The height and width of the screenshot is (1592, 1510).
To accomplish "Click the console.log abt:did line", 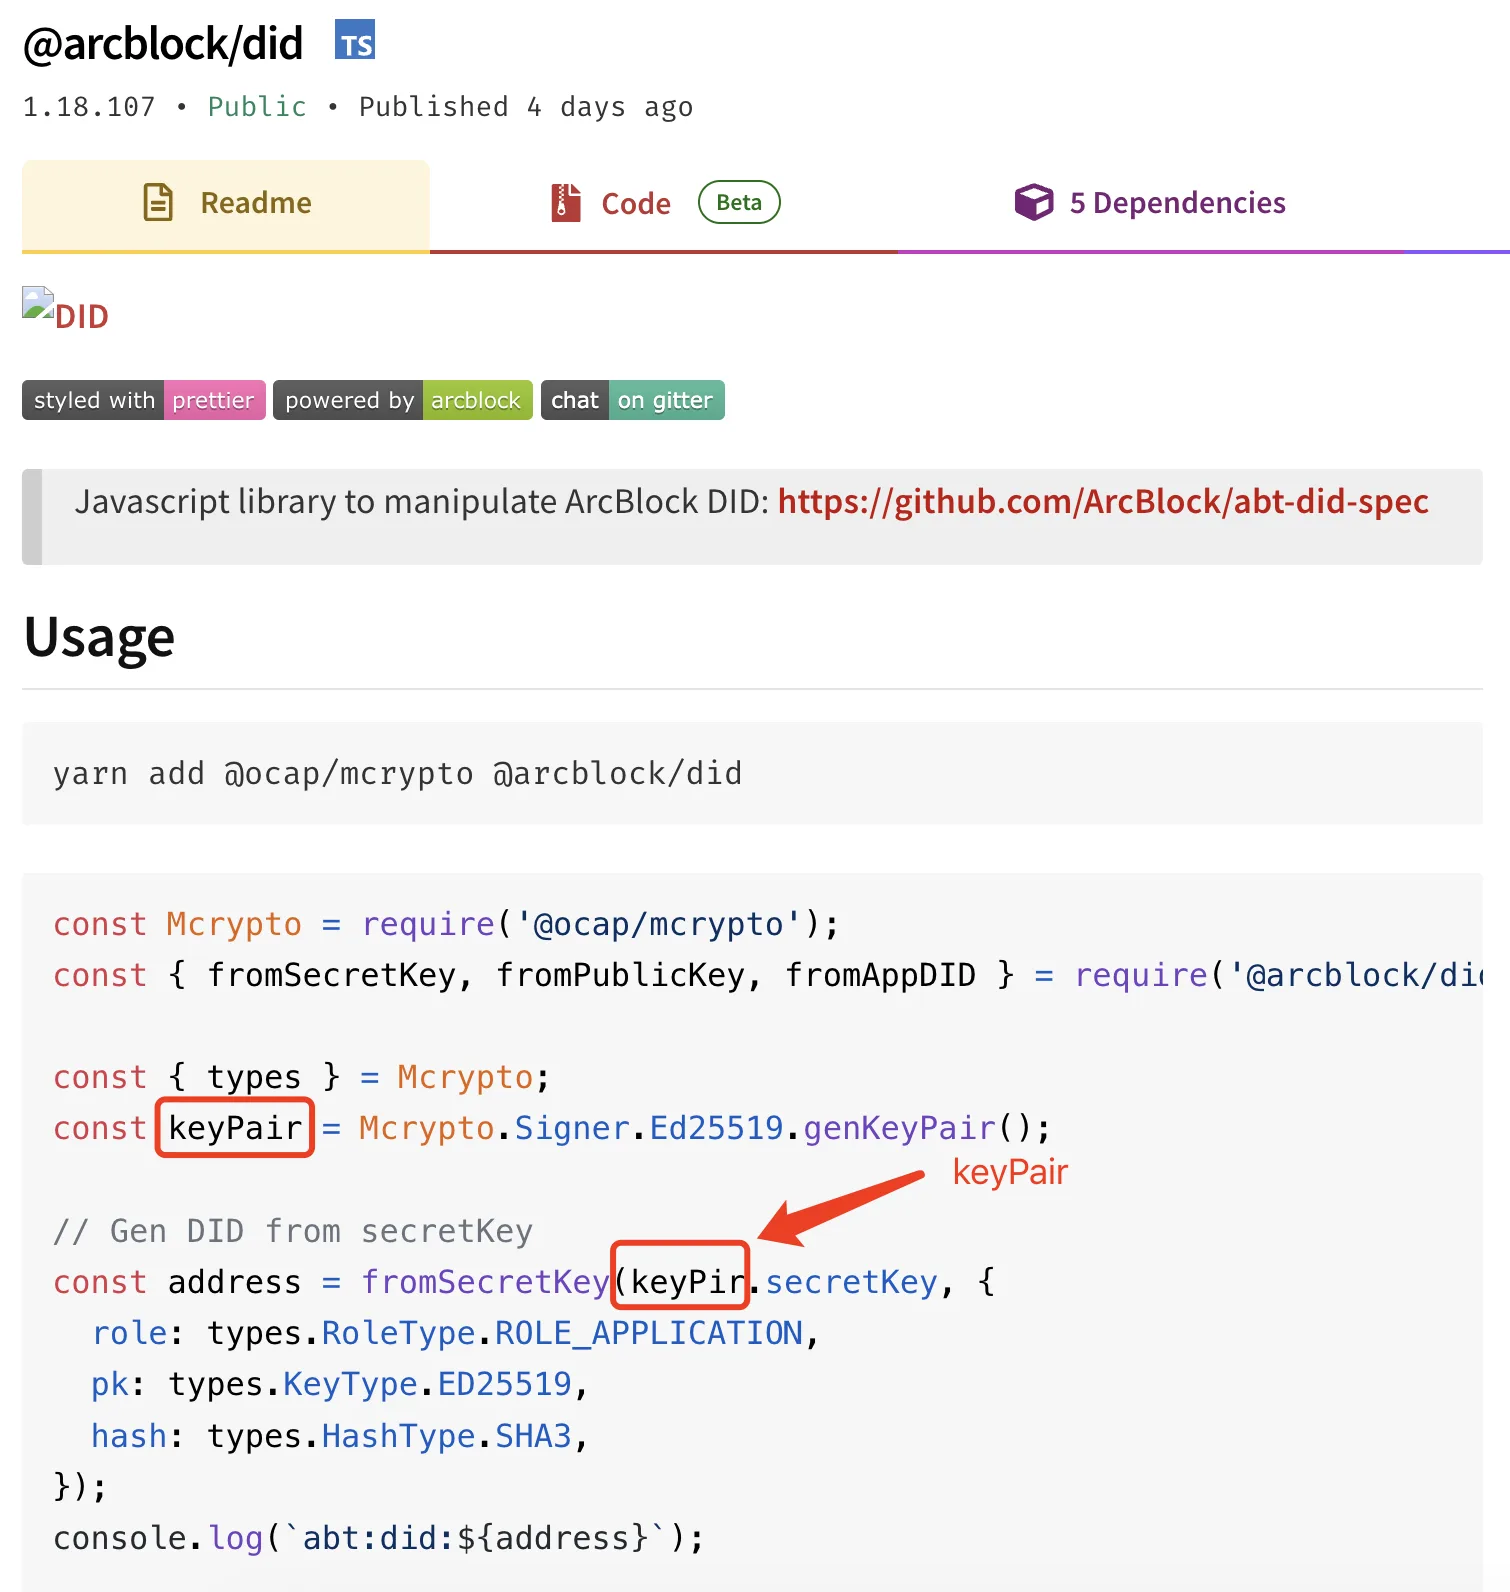I will (x=379, y=1538).
